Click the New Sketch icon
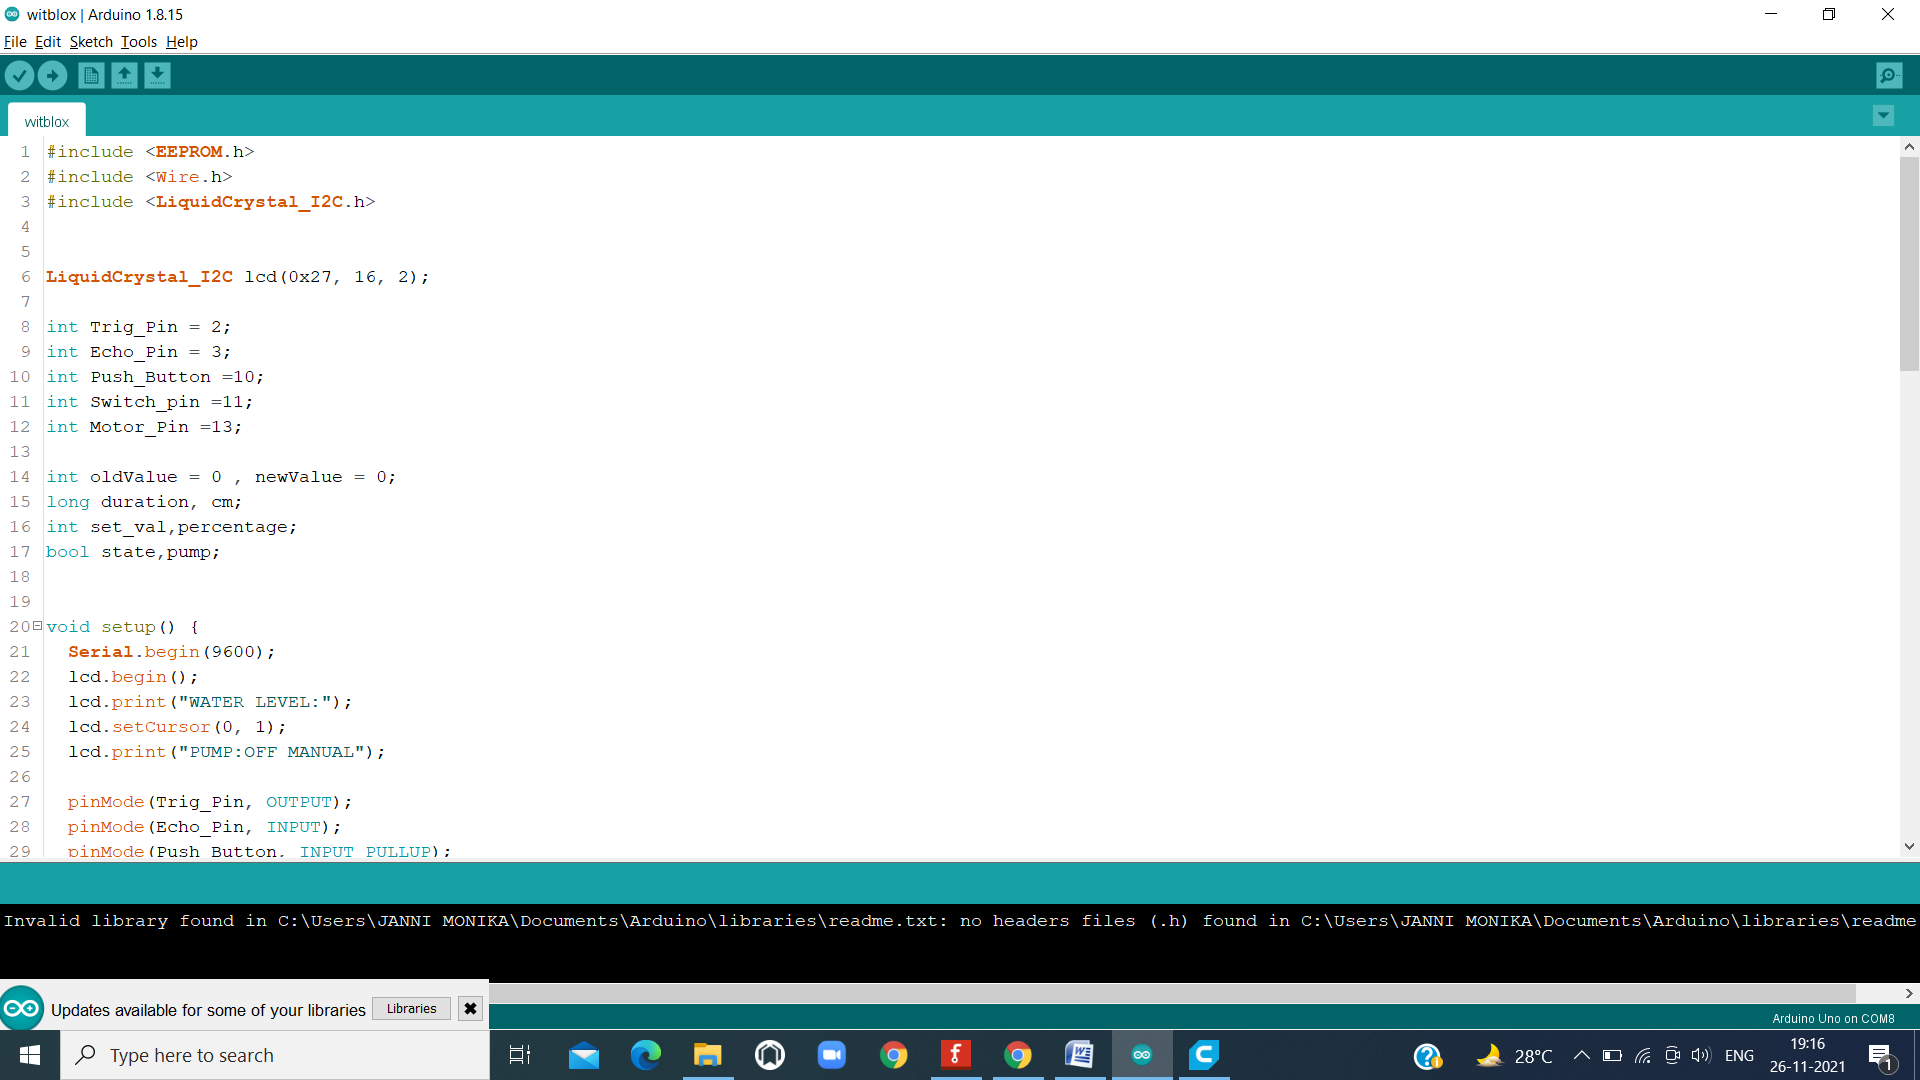This screenshot has height=1080, width=1920. coord(90,75)
